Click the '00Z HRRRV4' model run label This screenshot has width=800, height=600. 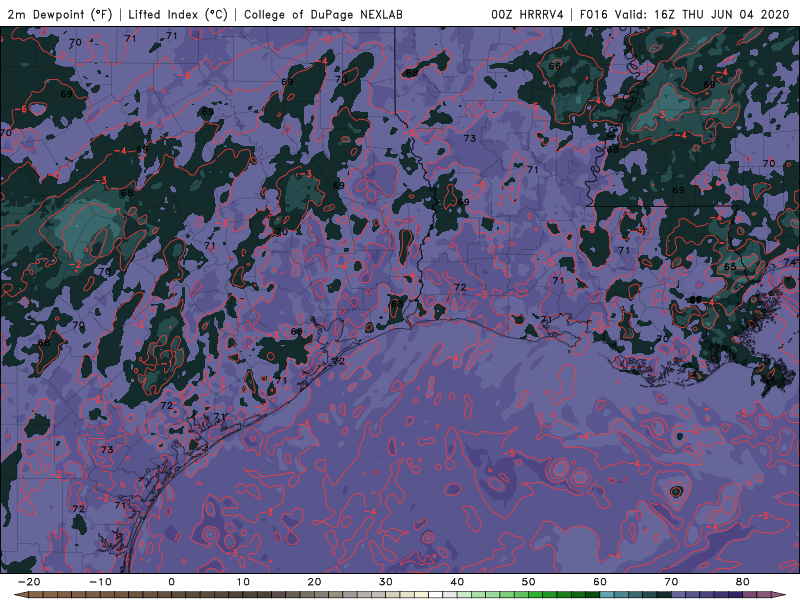pos(527,14)
